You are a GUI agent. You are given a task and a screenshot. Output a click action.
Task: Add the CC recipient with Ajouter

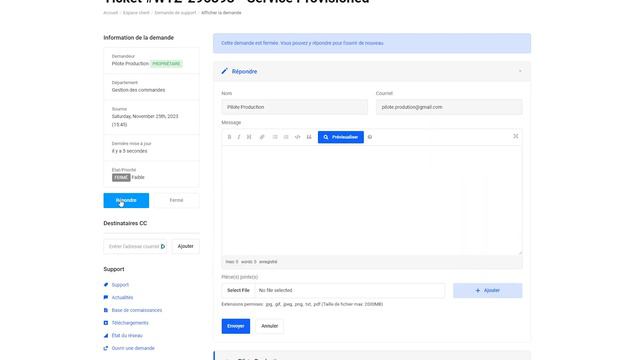186,247
